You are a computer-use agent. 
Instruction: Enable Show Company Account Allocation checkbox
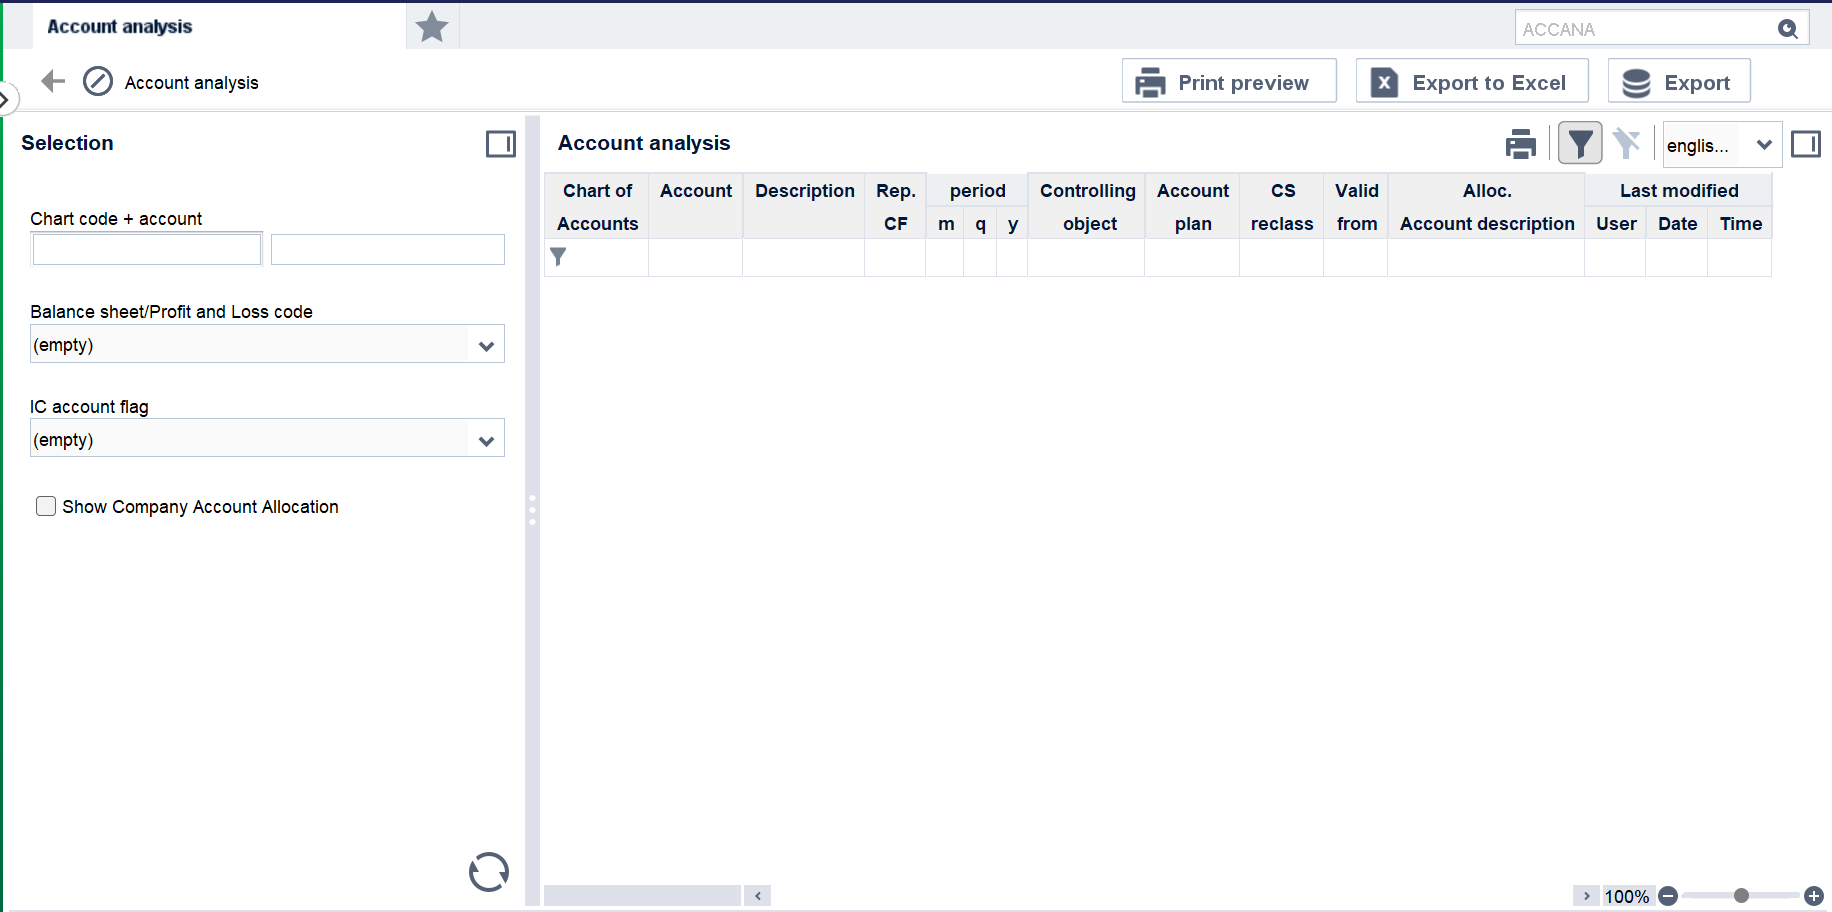(46, 506)
